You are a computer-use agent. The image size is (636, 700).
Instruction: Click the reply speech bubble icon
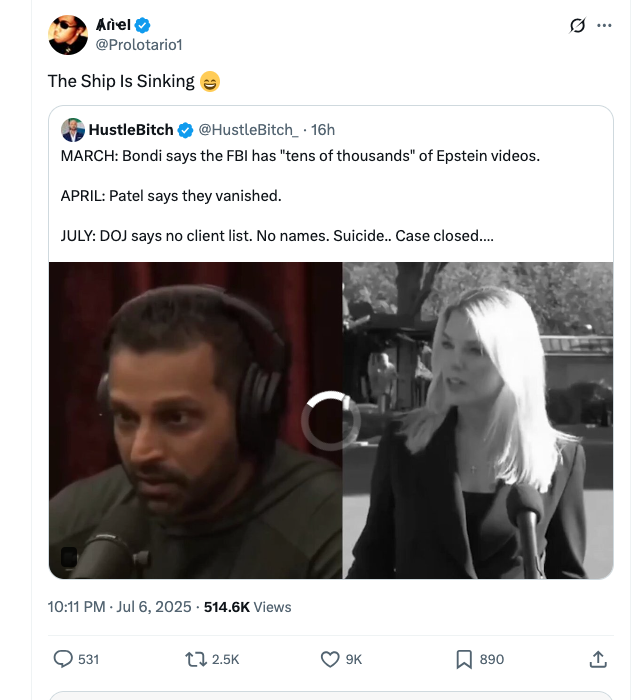63,659
